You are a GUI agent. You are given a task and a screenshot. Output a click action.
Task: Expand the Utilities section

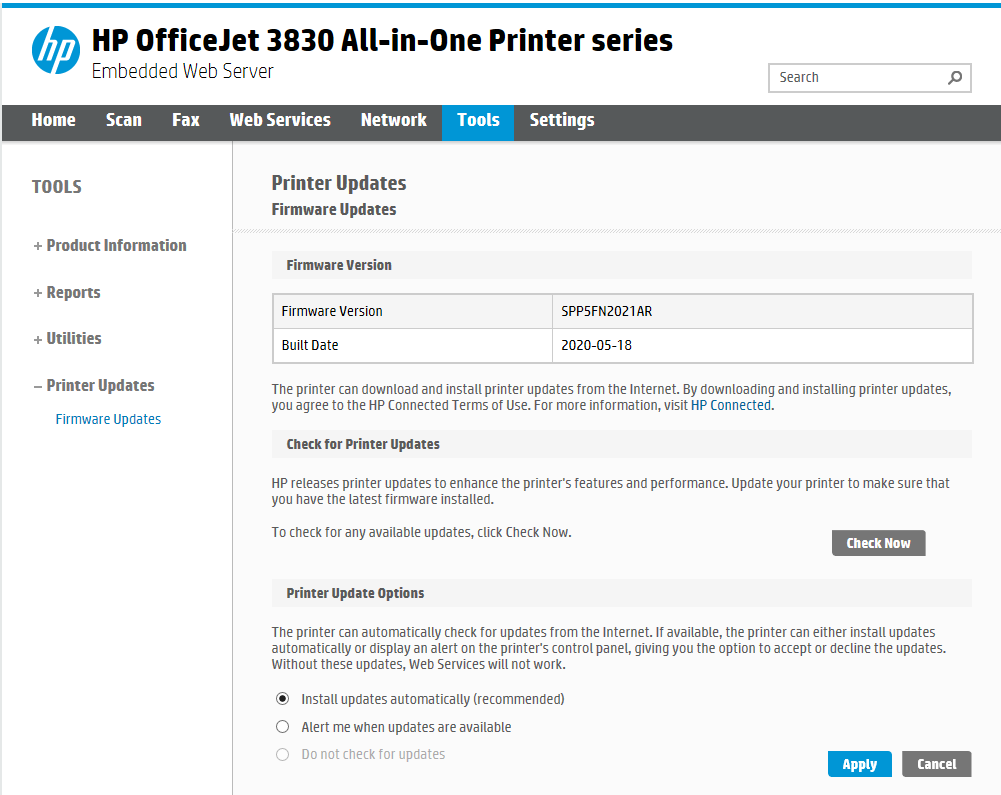[67, 339]
